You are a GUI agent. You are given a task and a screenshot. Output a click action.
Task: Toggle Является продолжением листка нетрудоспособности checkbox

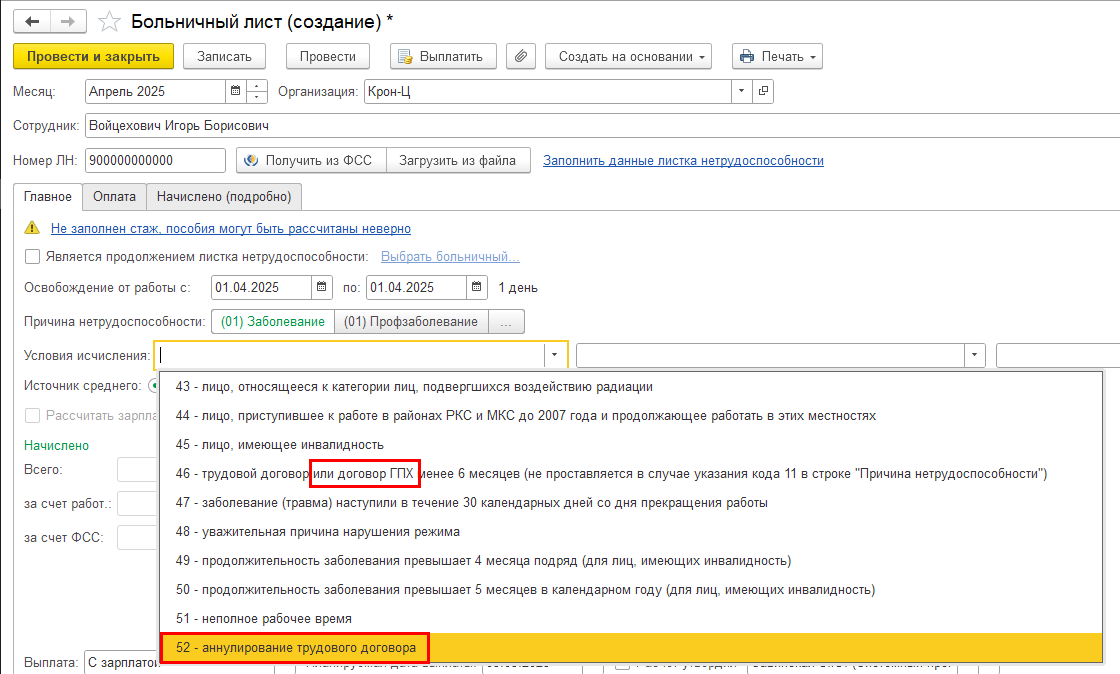pyautogui.click(x=32, y=256)
